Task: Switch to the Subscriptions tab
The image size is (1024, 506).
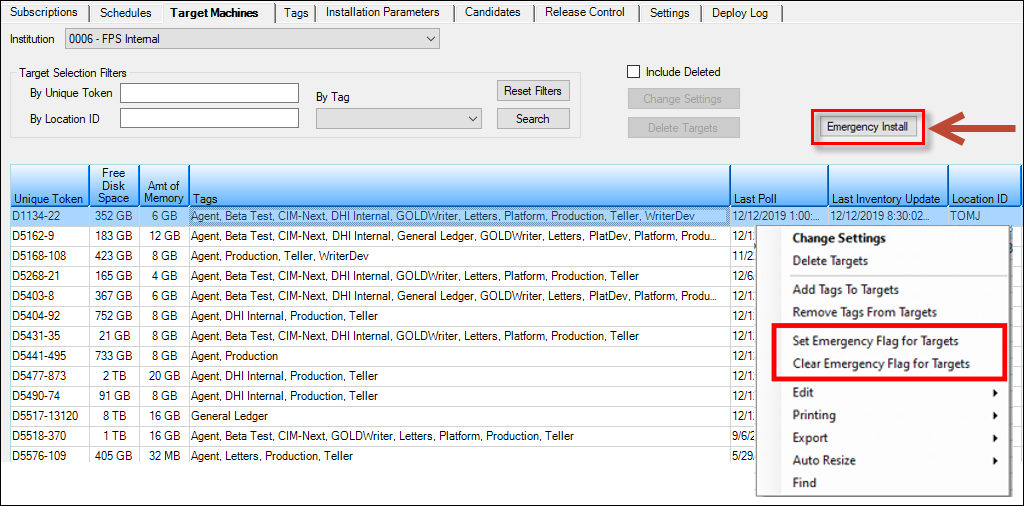Action: click(x=43, y=13)
